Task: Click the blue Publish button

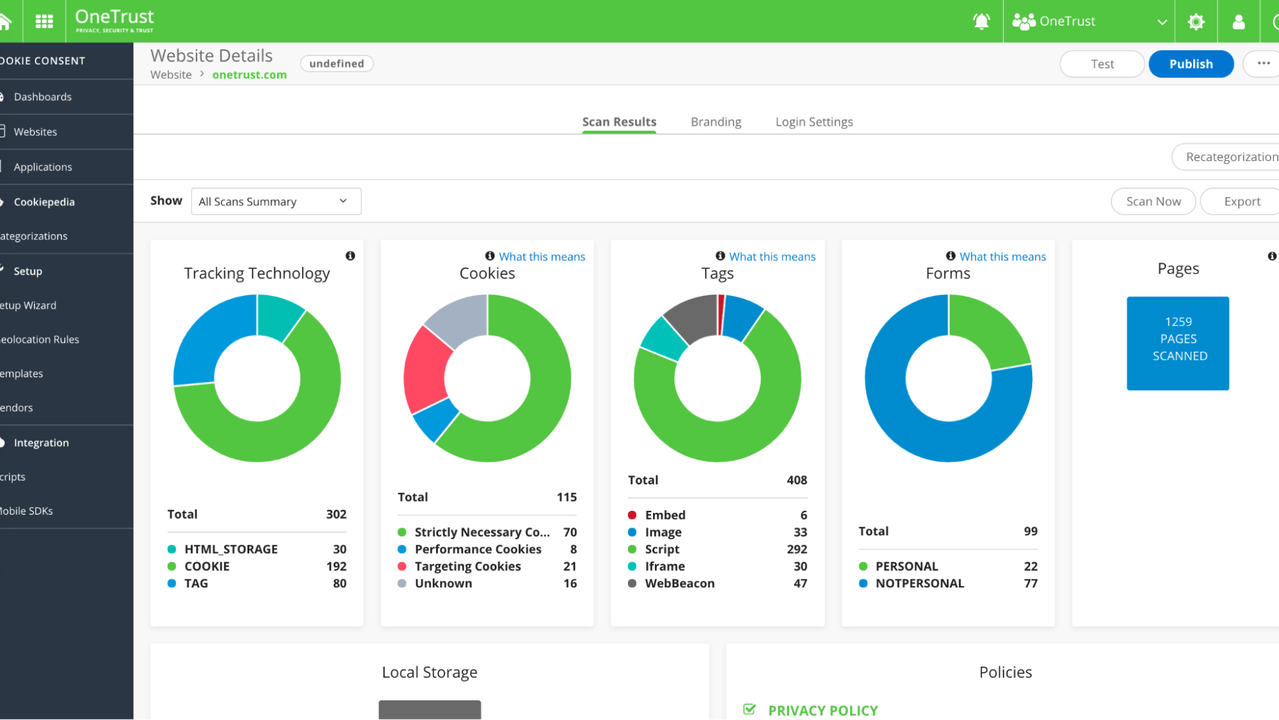Action: click(1190, 63)
